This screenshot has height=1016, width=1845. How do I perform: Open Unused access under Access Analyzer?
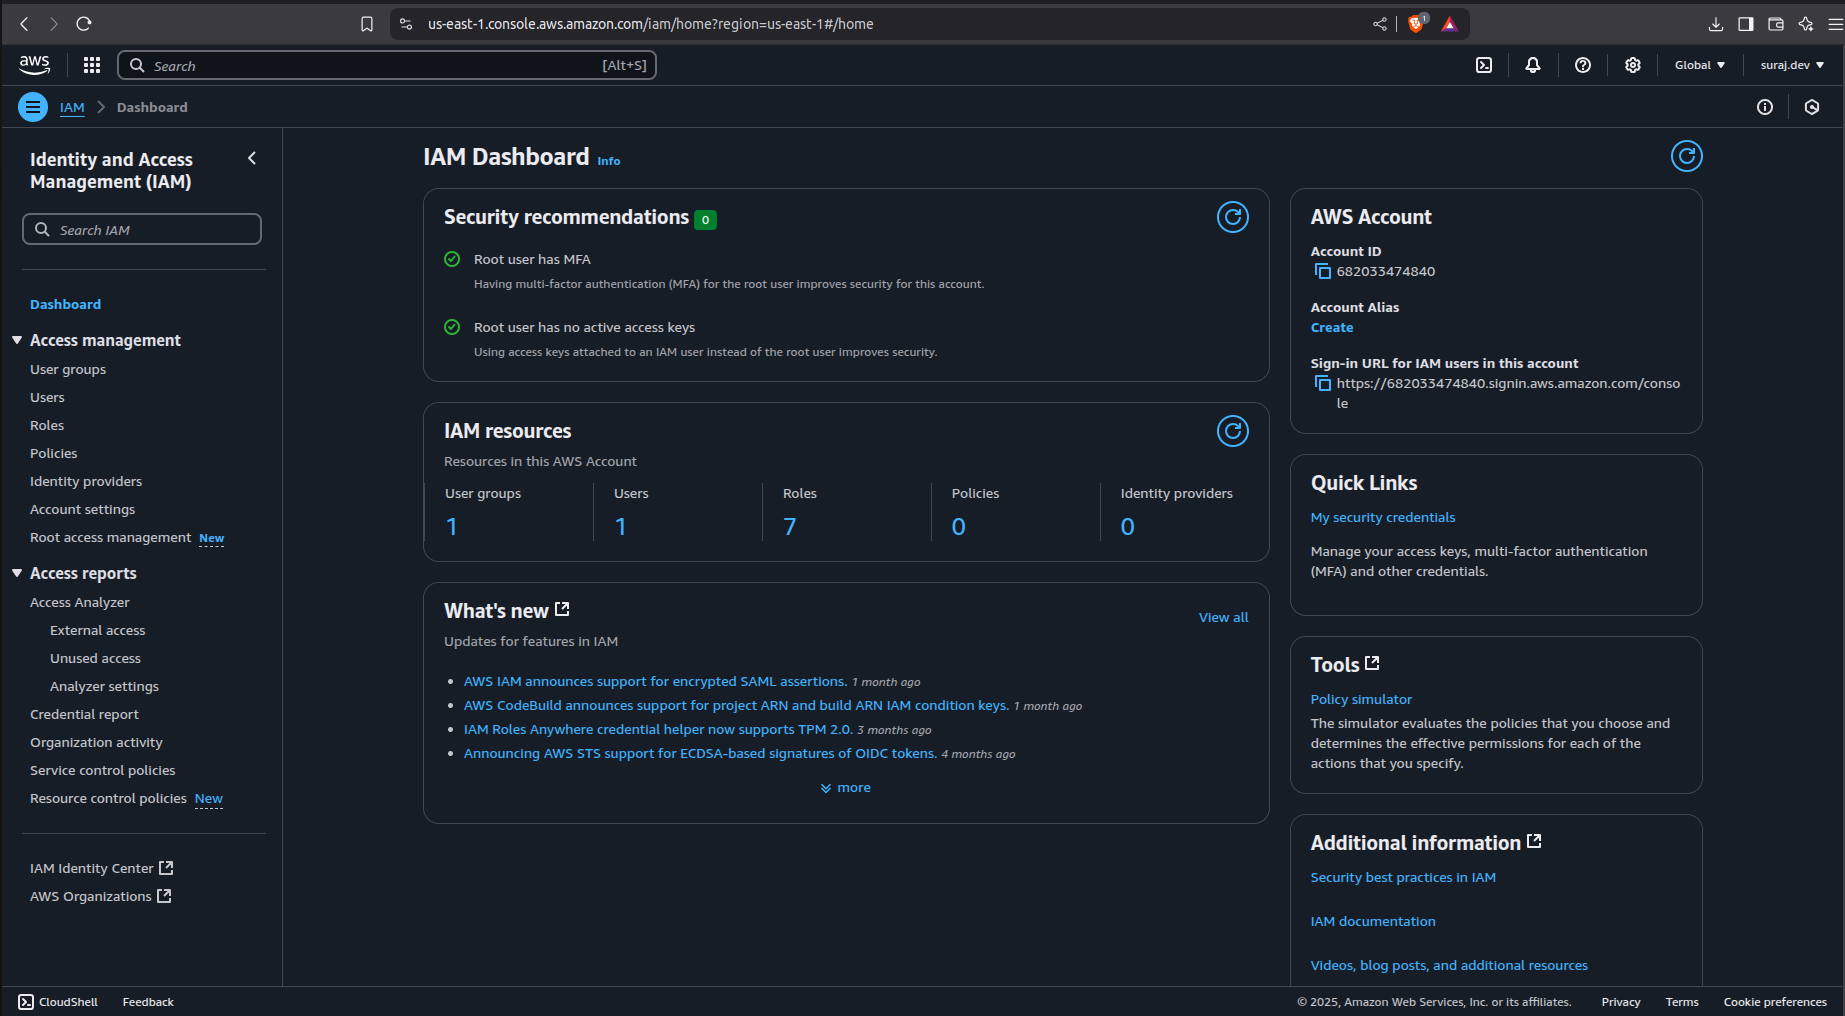(95, 658)
